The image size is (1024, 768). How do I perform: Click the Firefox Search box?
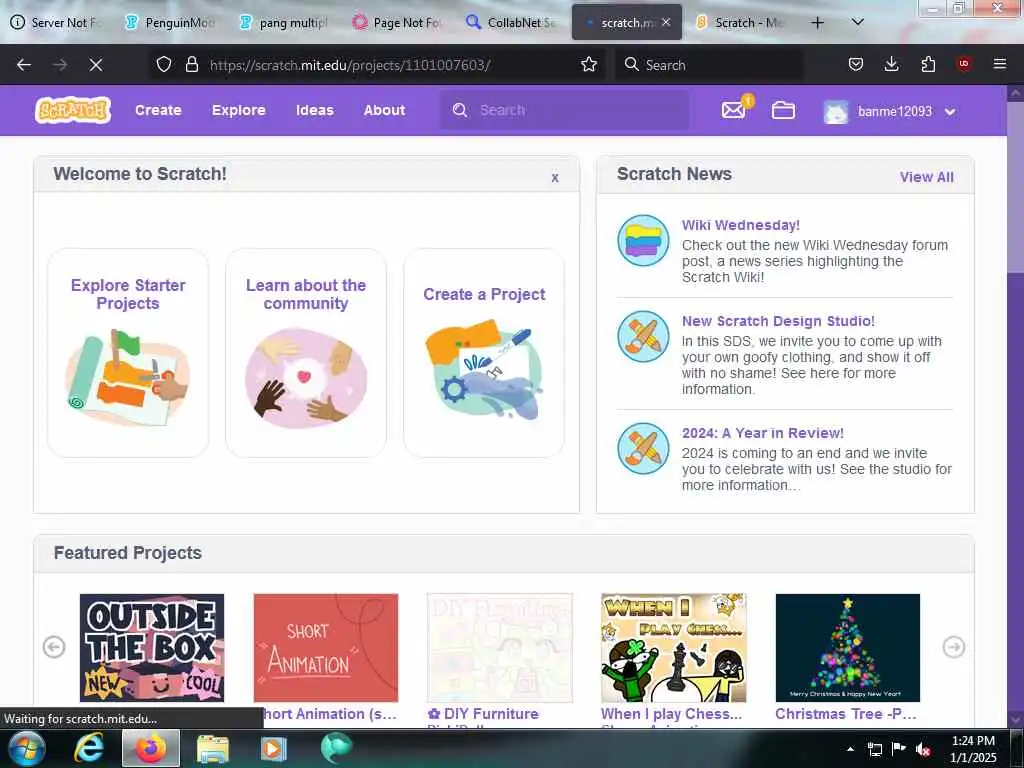(709, 65)
